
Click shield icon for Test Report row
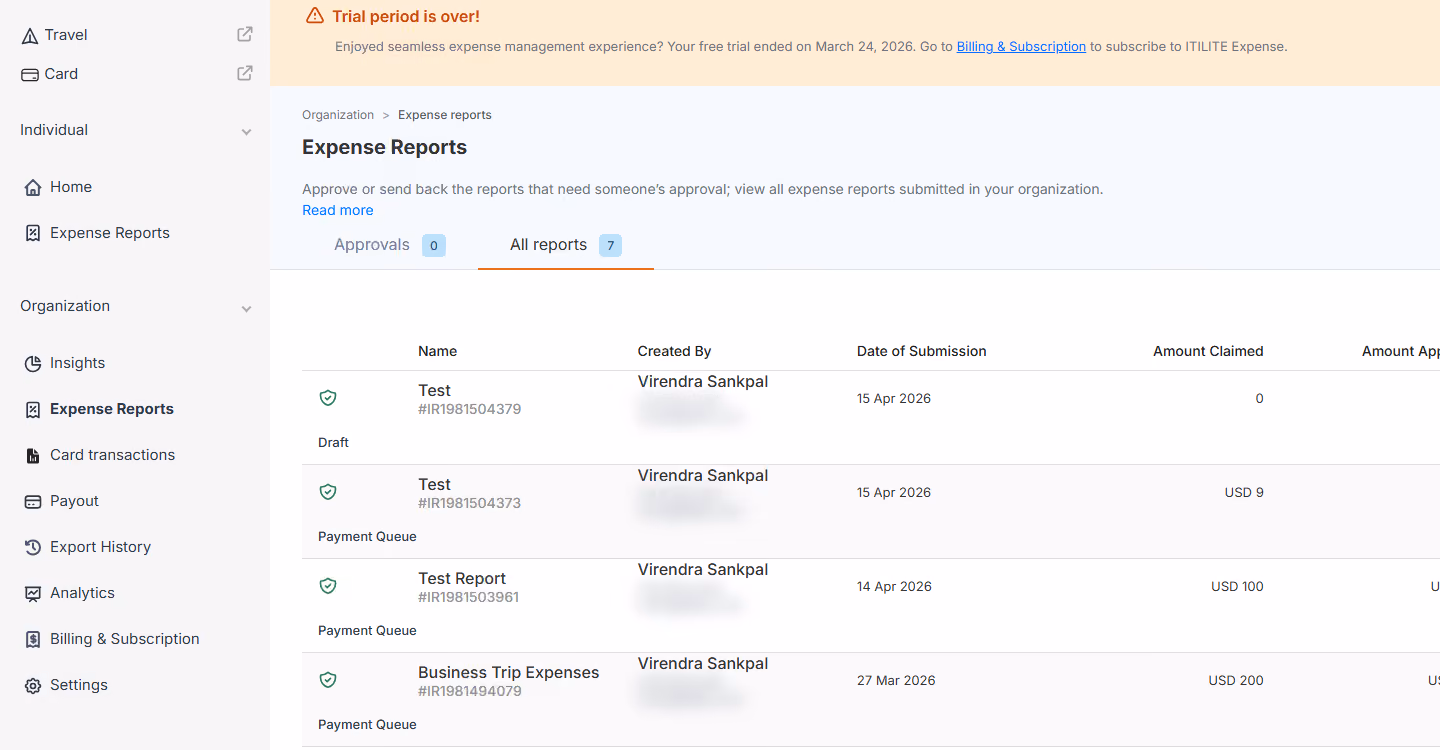[x=328, y=586]
